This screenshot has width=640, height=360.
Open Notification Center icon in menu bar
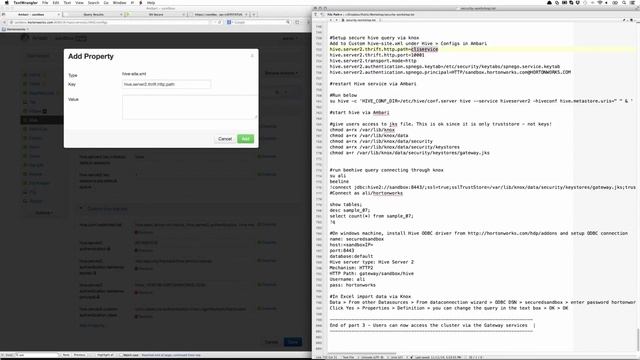tap(634, 2)
